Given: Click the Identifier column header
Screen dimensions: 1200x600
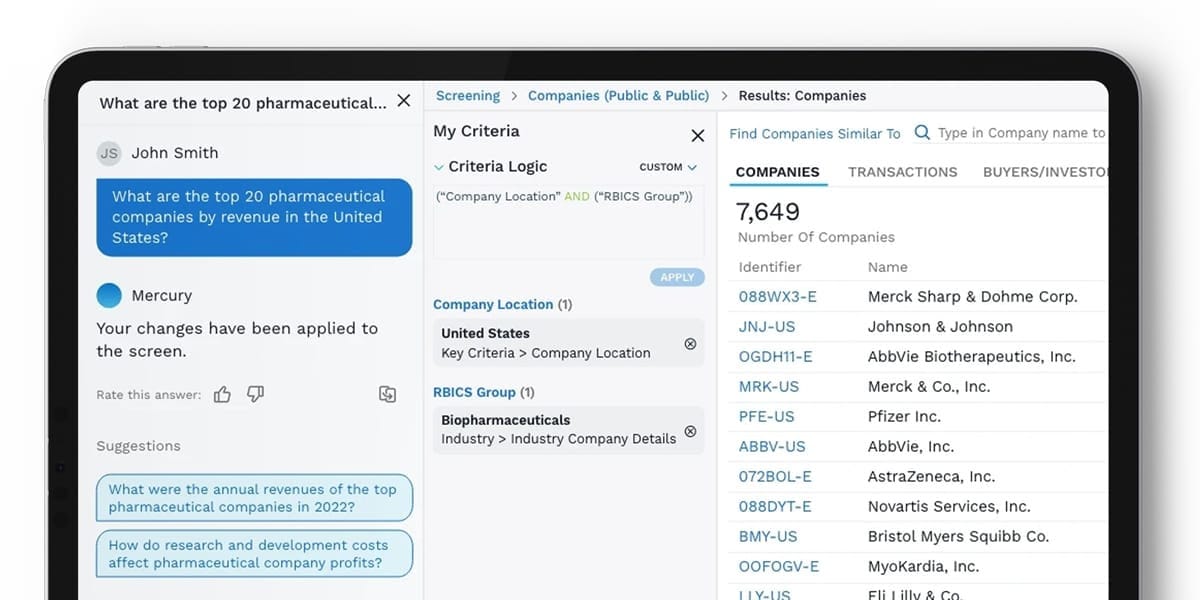Looking at the screenshot, I should [x=770, y=267].
